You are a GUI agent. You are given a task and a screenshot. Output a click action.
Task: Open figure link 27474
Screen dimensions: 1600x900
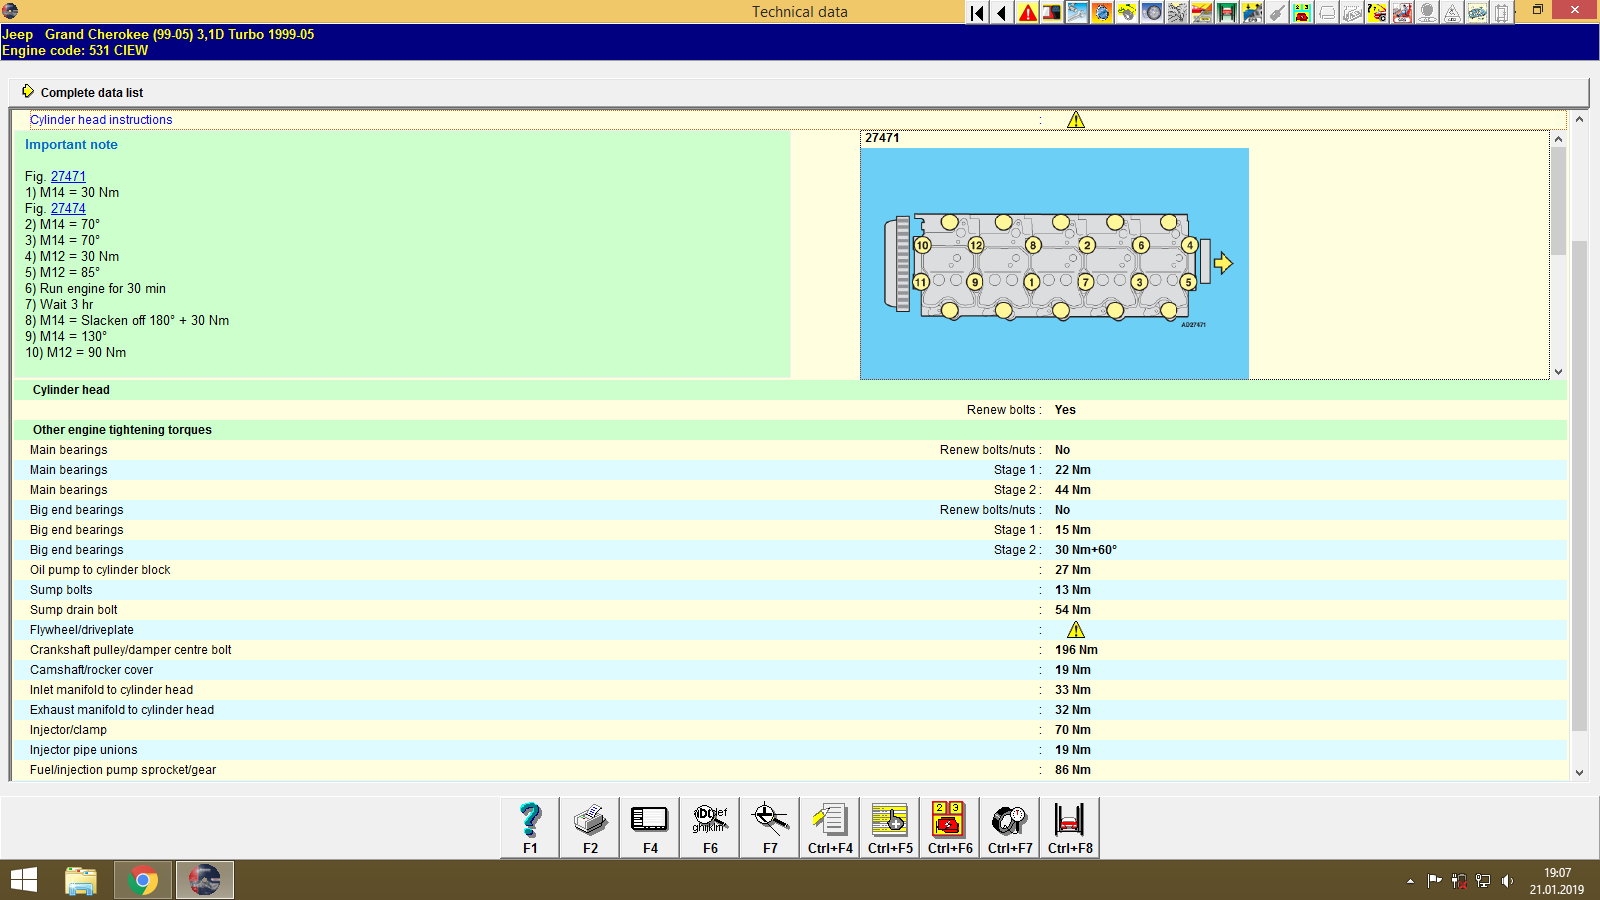tap(68, 208)
